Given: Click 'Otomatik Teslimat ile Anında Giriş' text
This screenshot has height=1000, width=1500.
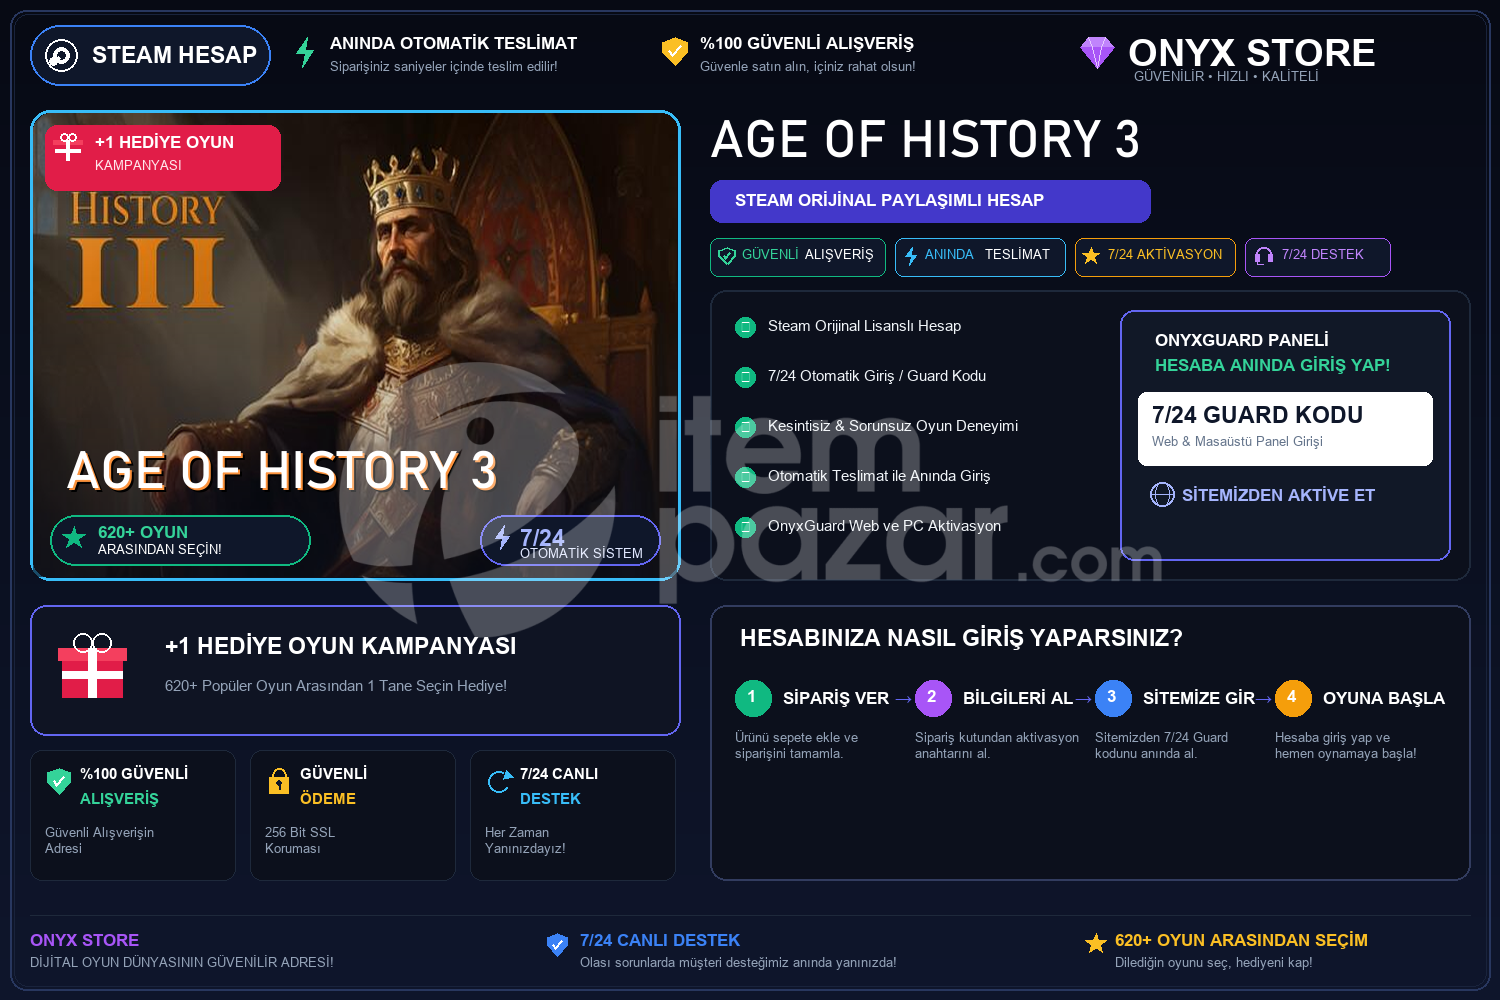Looking at the screenshot, I should point(879,476).
